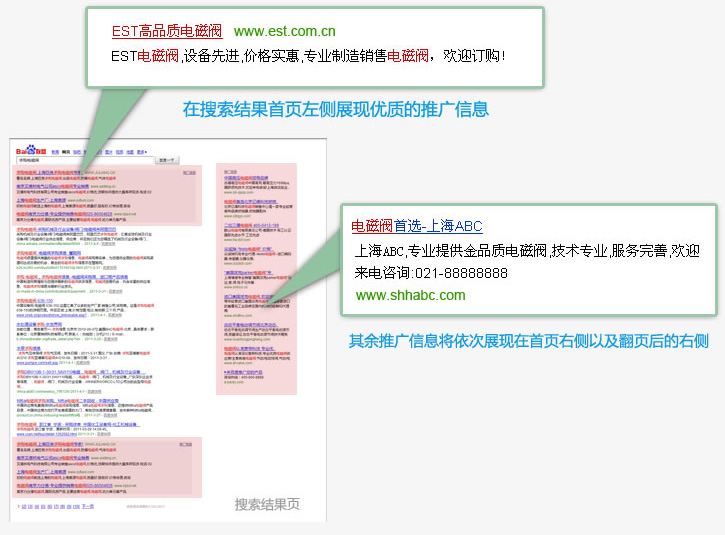This screenshot has width=725, height=535.
Task: Click the Baidu logo in the screenshot
Action: coord(28,150)
